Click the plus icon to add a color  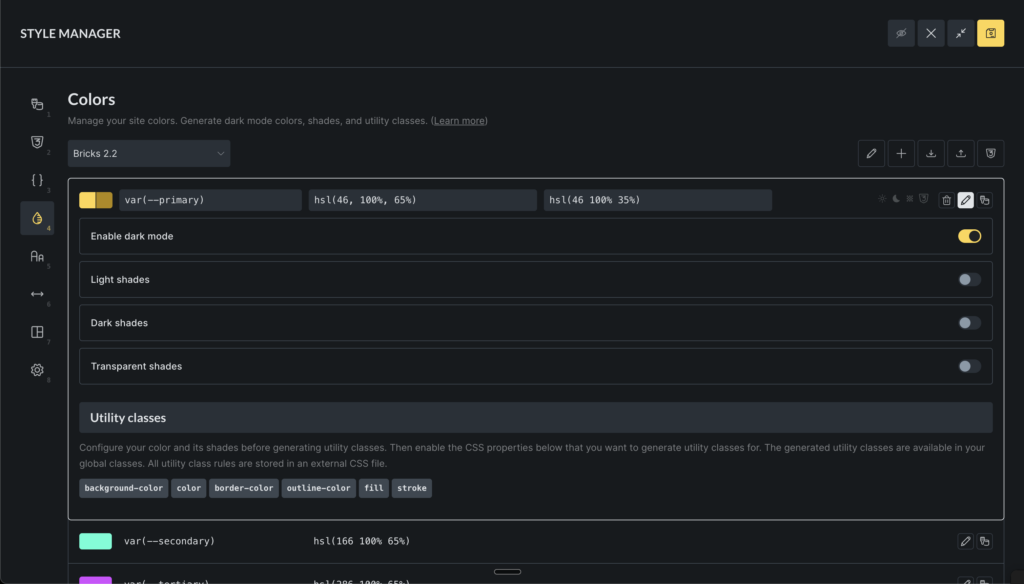coord(901,153)
